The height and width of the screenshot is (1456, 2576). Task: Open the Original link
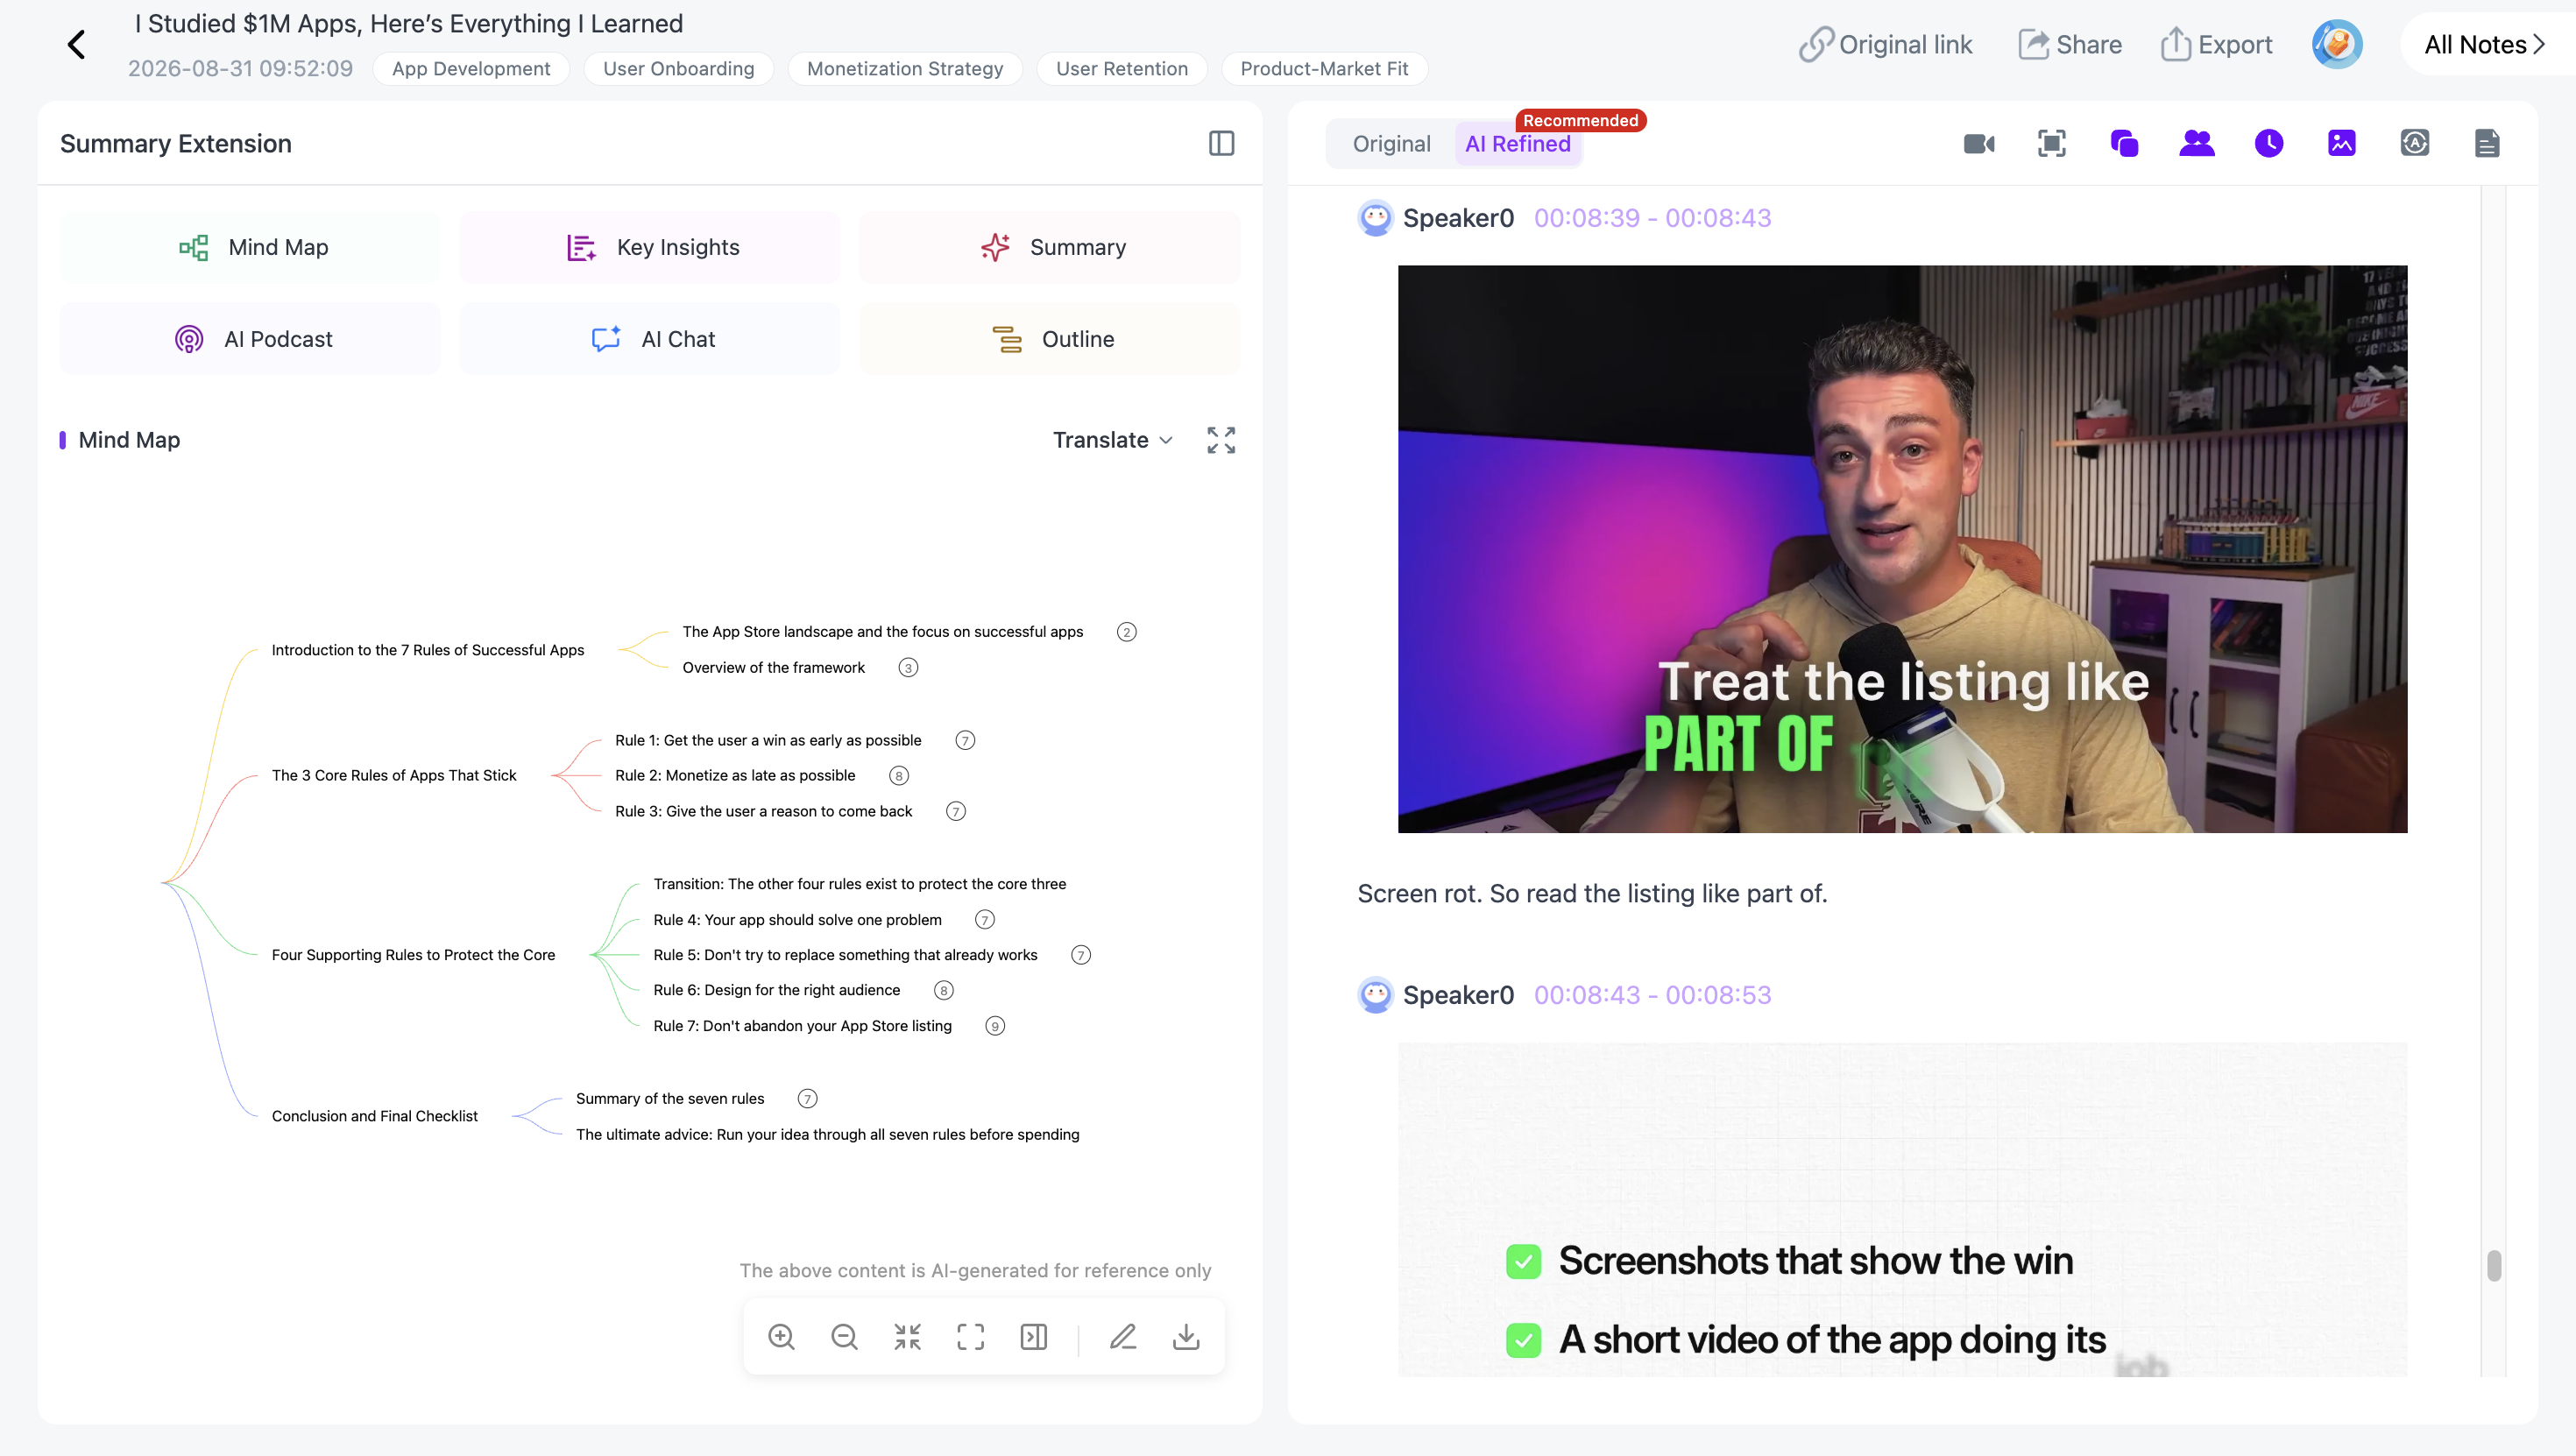(1885, 44)
